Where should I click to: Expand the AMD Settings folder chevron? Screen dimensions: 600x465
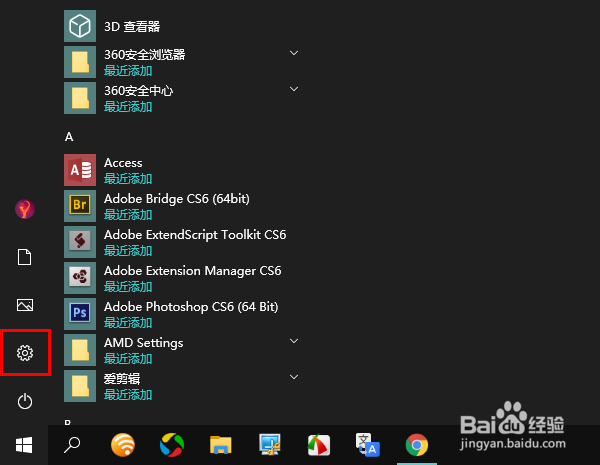294,341
